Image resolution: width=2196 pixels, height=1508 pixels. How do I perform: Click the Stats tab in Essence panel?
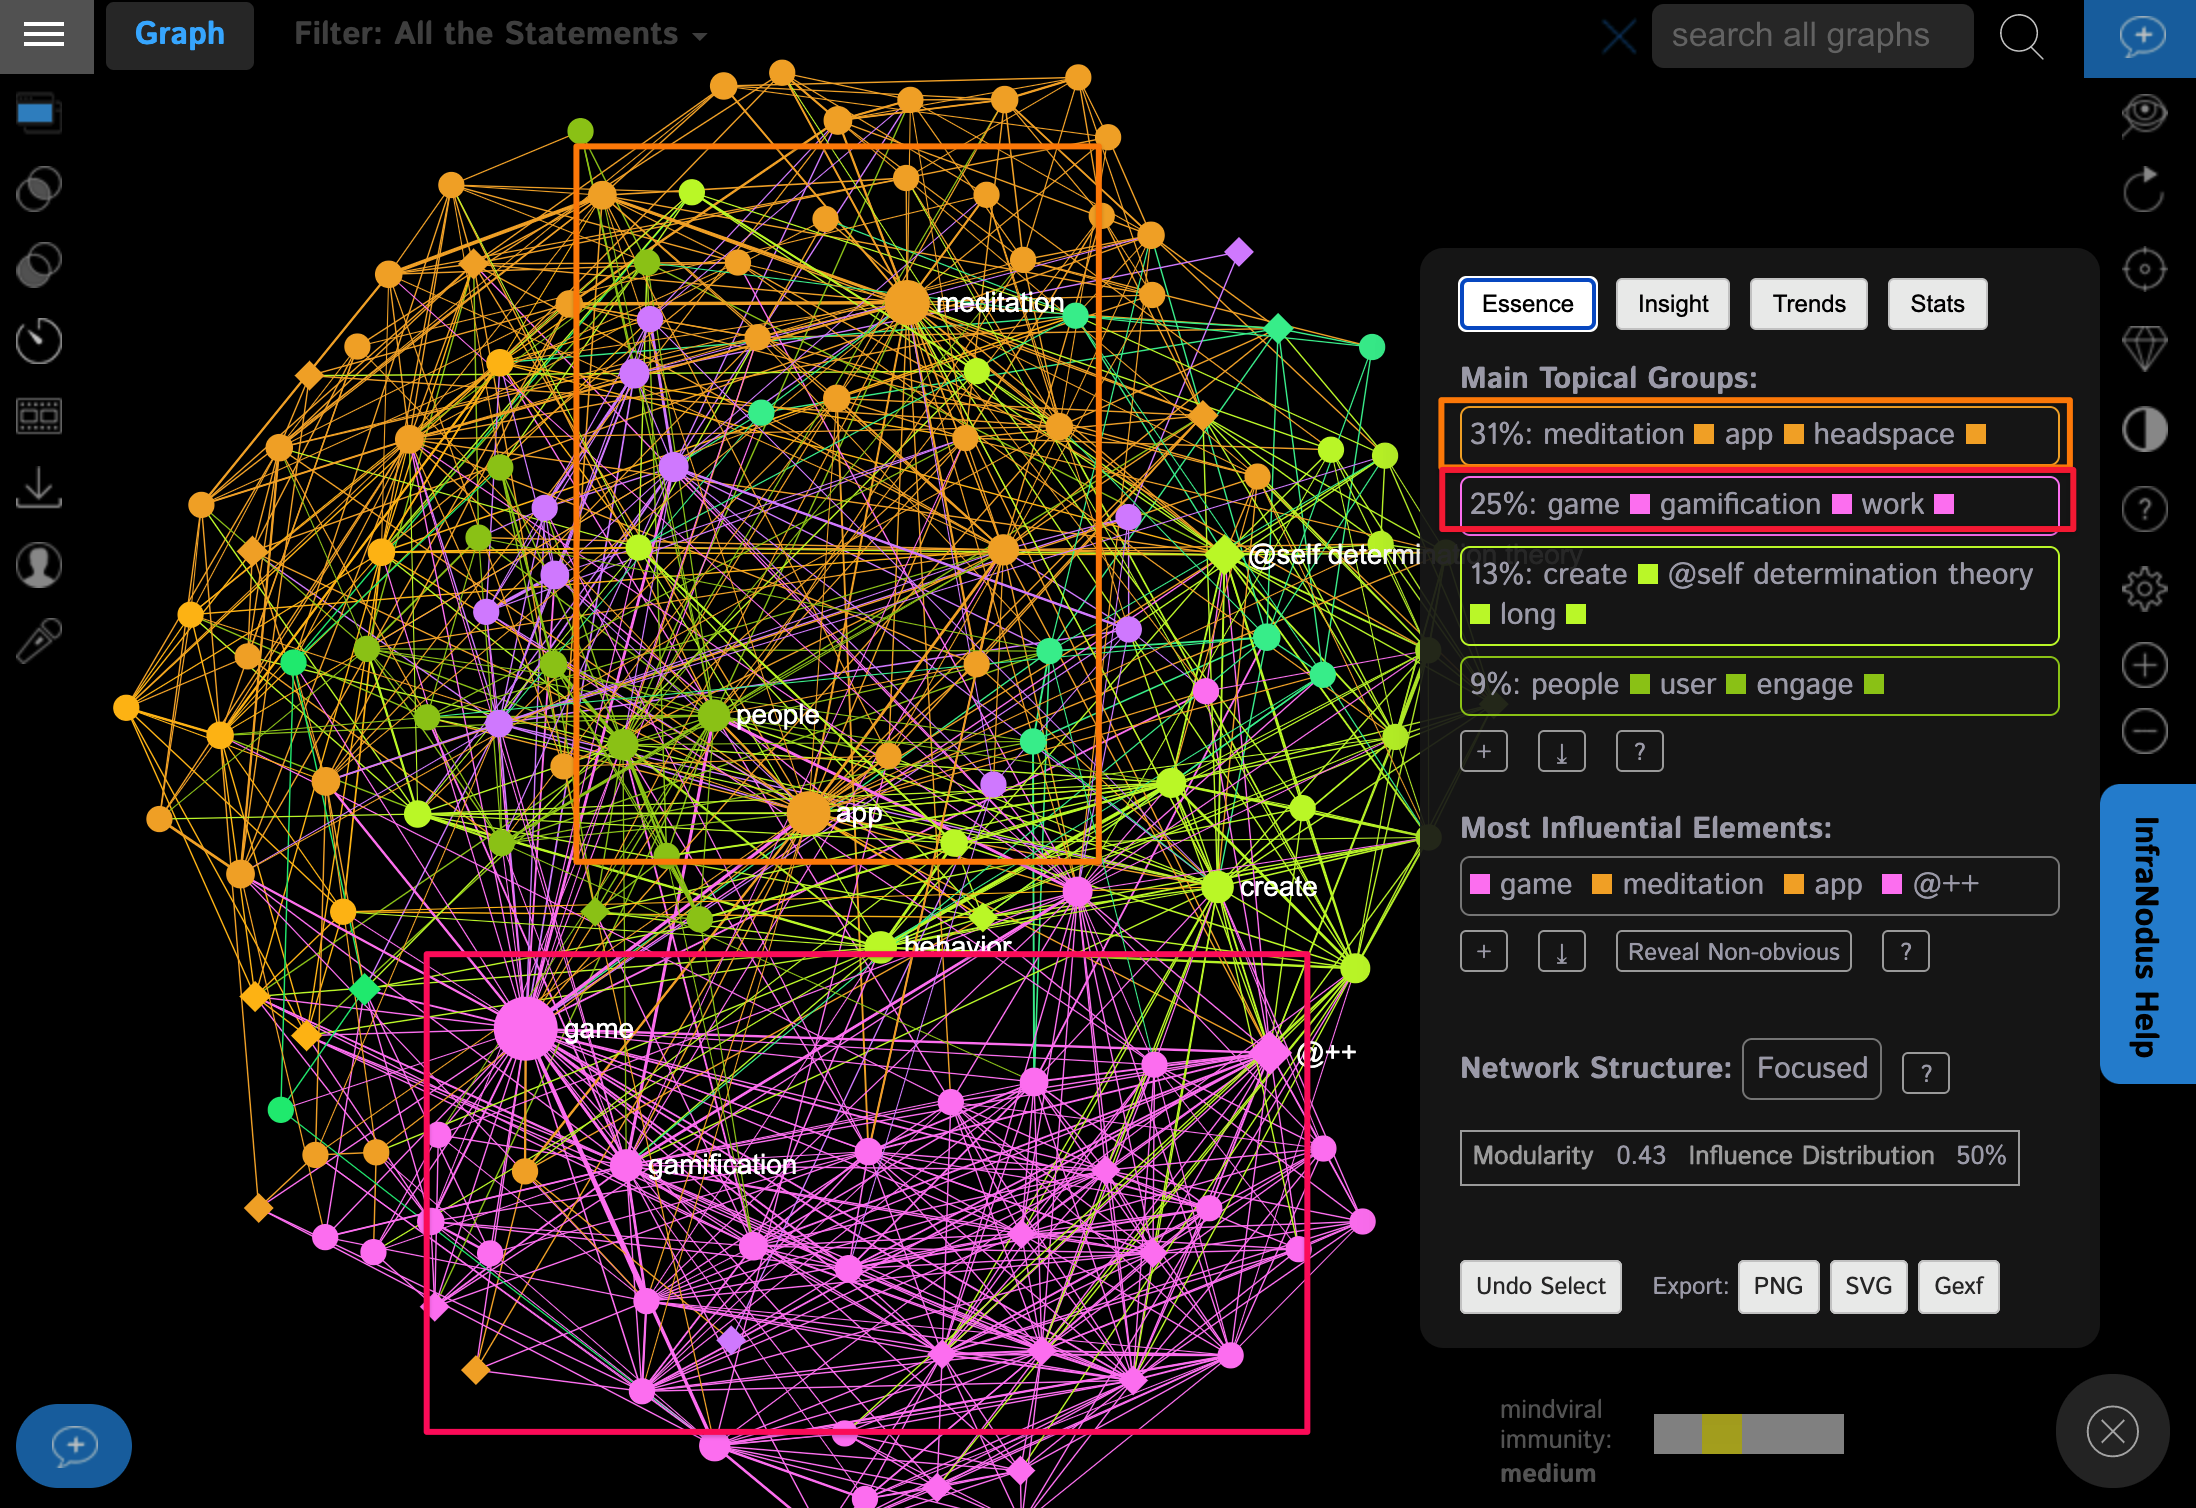(x=1936, y=302)
